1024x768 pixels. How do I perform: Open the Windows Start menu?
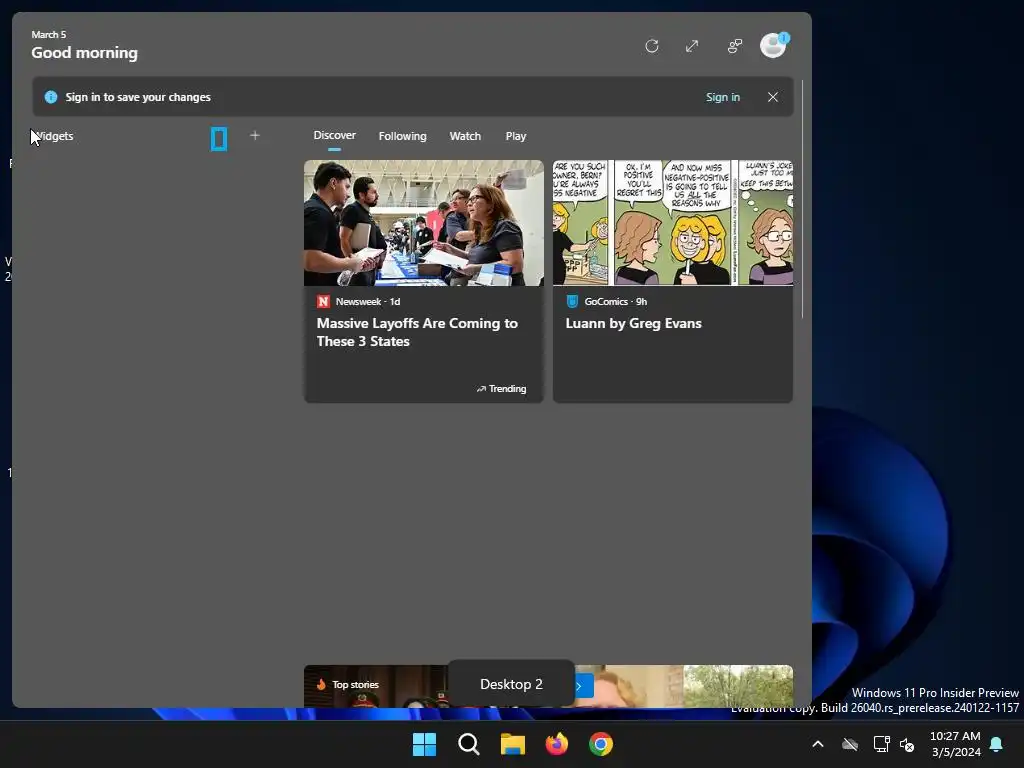tap(424, 744)
